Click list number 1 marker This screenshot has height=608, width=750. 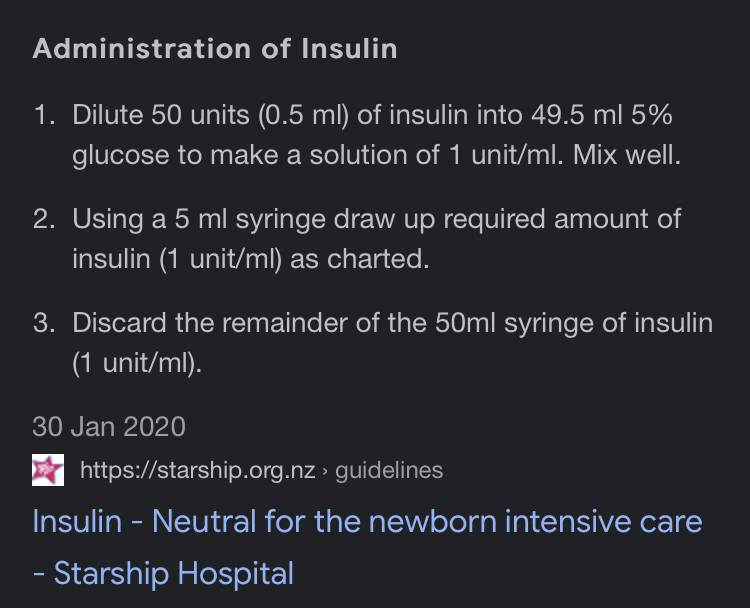44,115
